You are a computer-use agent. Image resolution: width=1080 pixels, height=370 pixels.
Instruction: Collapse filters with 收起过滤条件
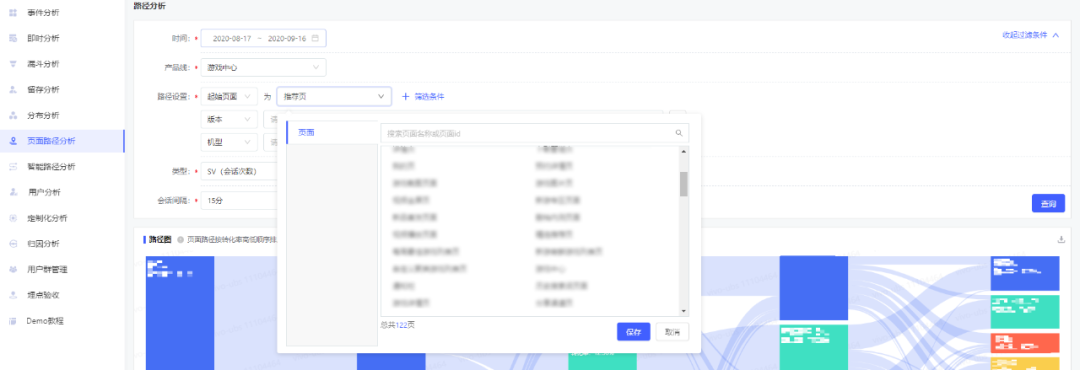click(x=1030, y=35)
